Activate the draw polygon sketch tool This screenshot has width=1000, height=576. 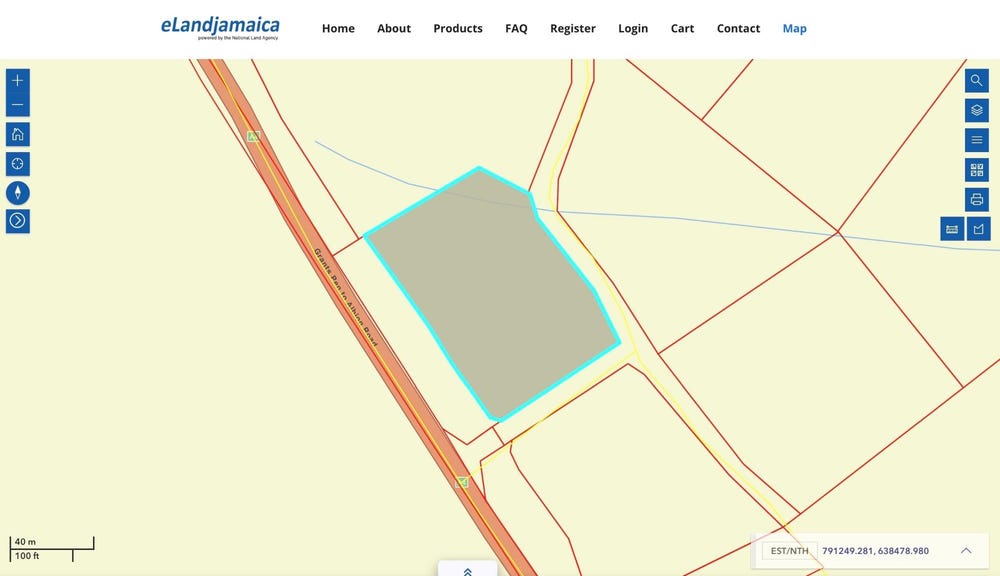[978, 229]
